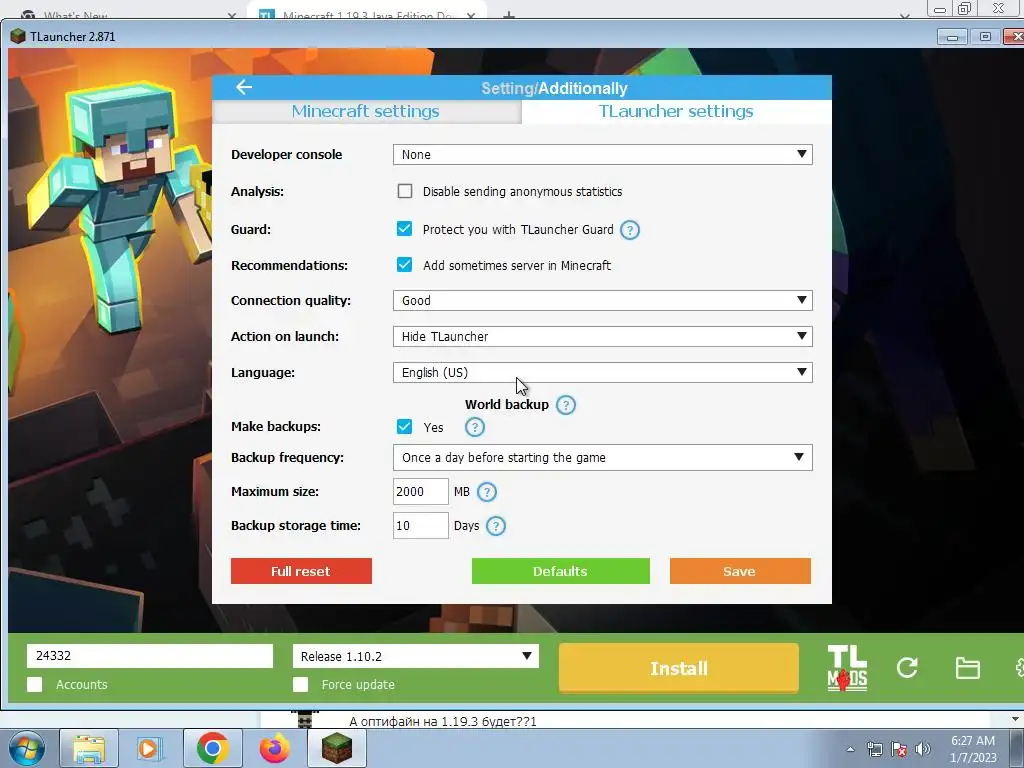Open the Release 1.10.2 version dropdown
This screenshot has width=1024, height=768.
click(415, 656)
